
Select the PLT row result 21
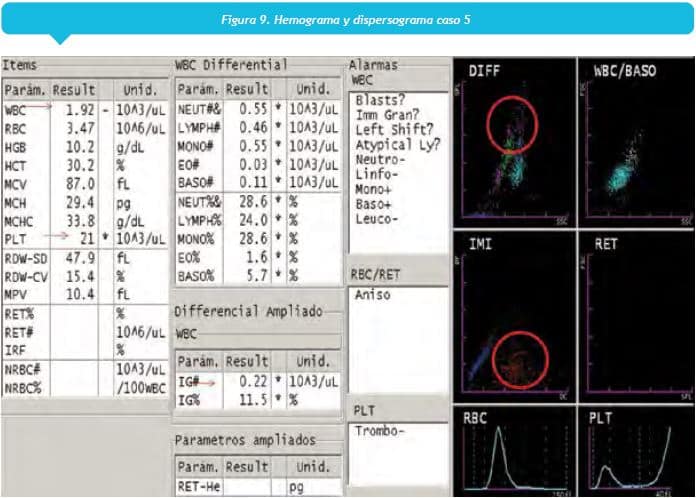pos(86,240)
